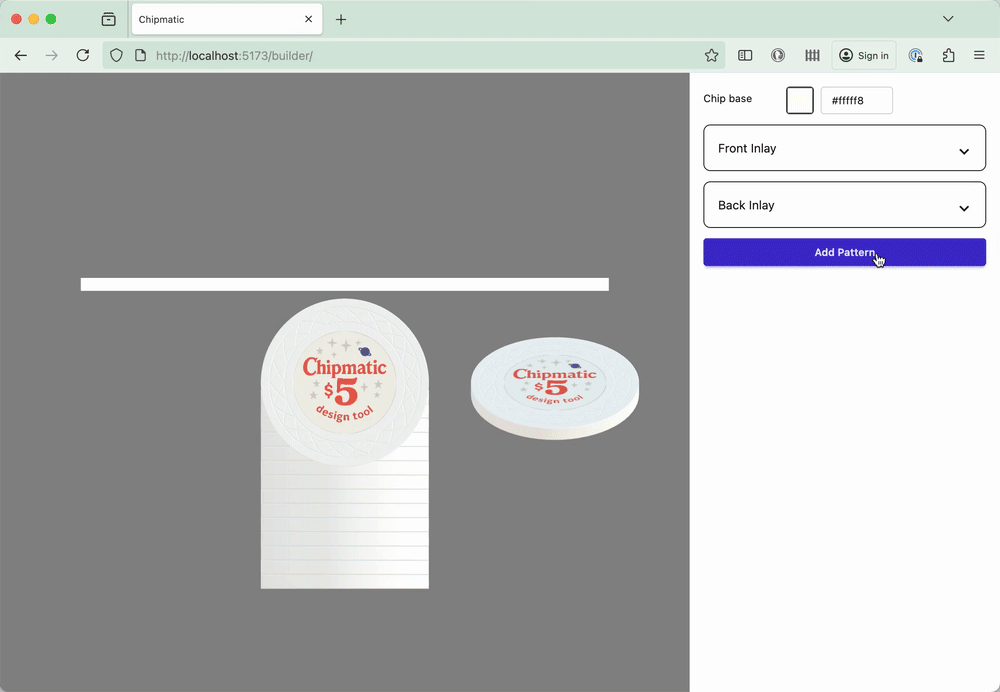Open the hamburger application menu
Viewport: 1000px width, 692px height.
(980, 55)
